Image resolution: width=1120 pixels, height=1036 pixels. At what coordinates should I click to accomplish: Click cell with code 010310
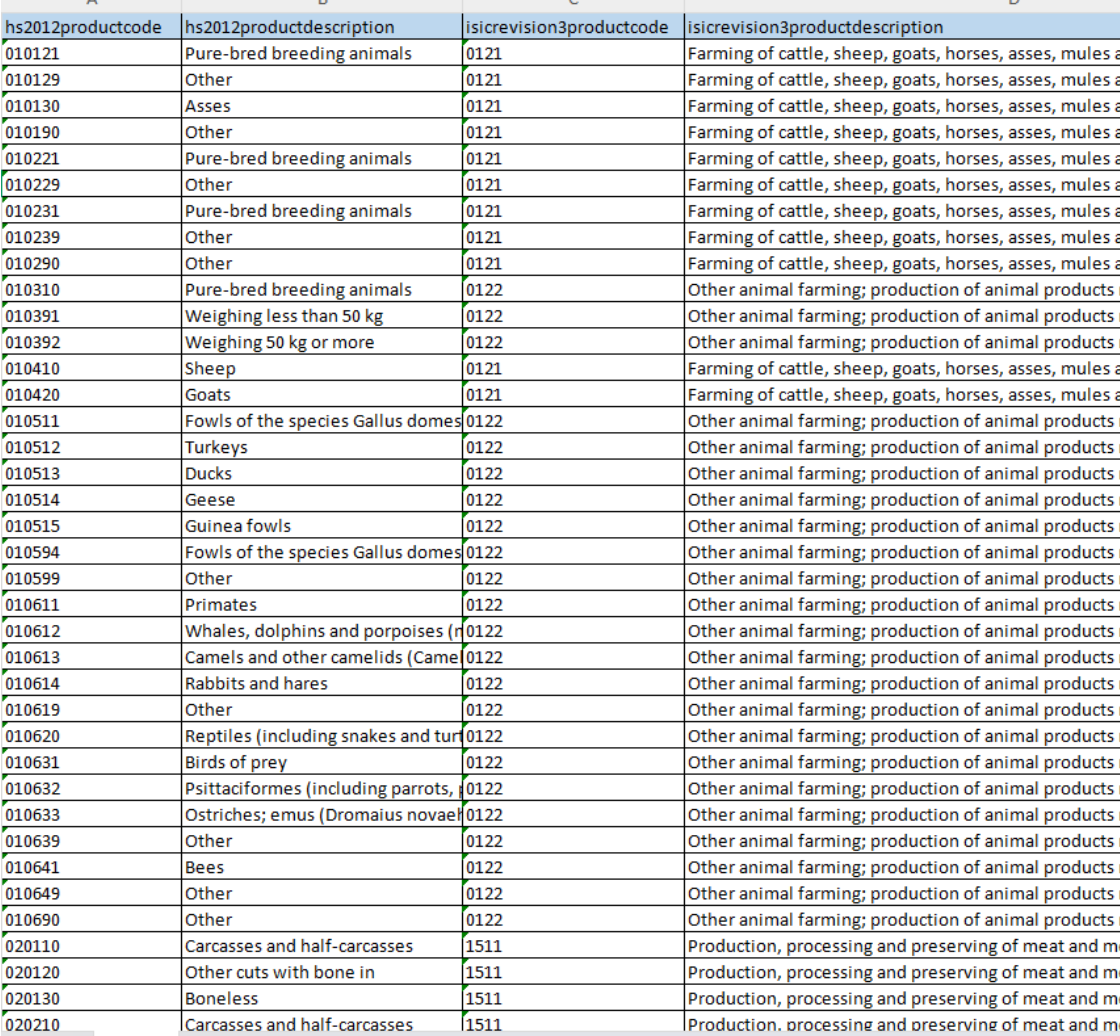coord(91,290)
